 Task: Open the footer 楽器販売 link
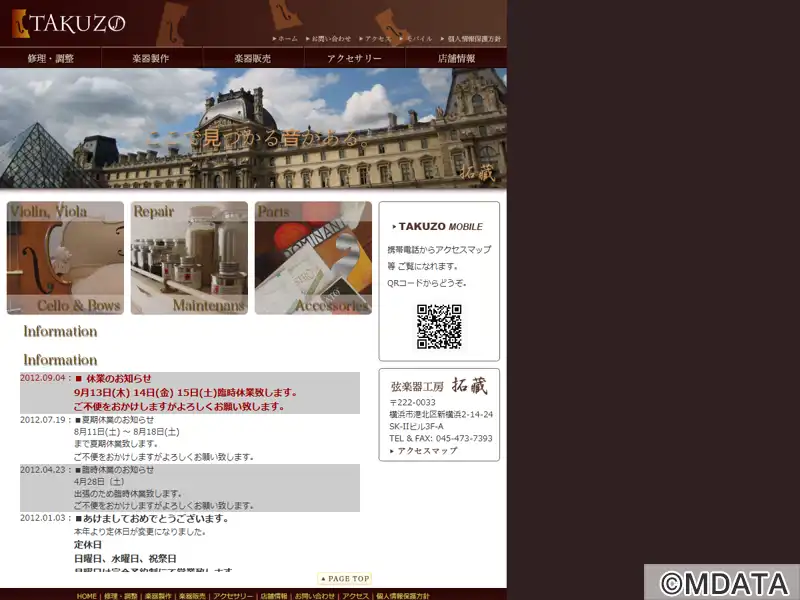coord(192,596)
